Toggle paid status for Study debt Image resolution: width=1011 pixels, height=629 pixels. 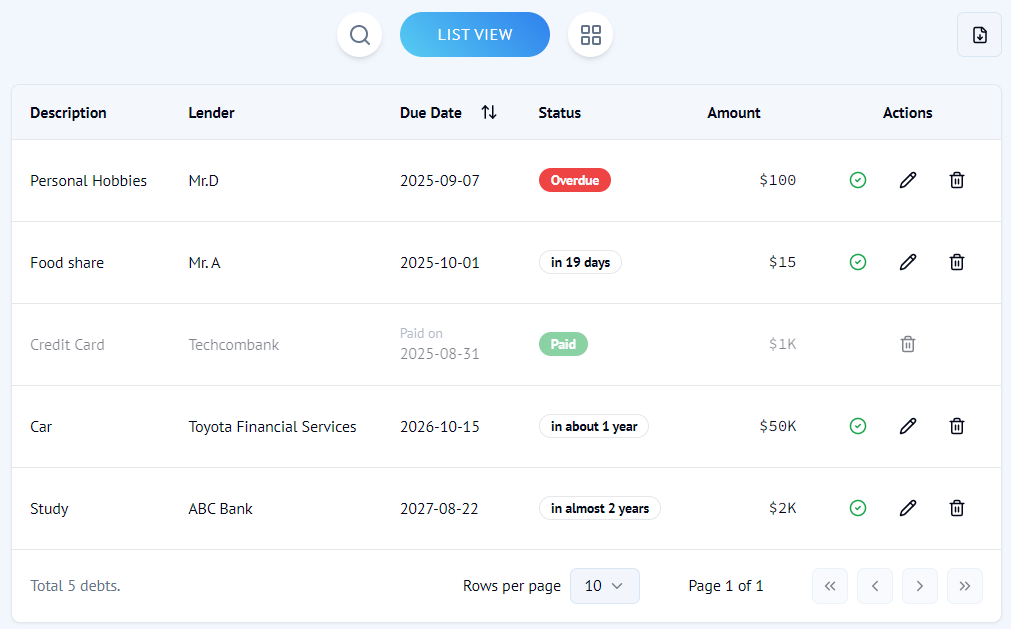(x=858, y=508)
